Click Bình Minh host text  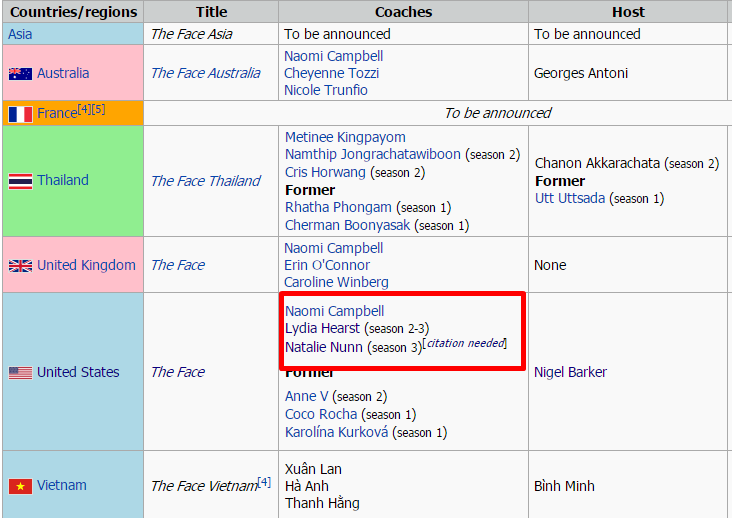coord(564,486)
